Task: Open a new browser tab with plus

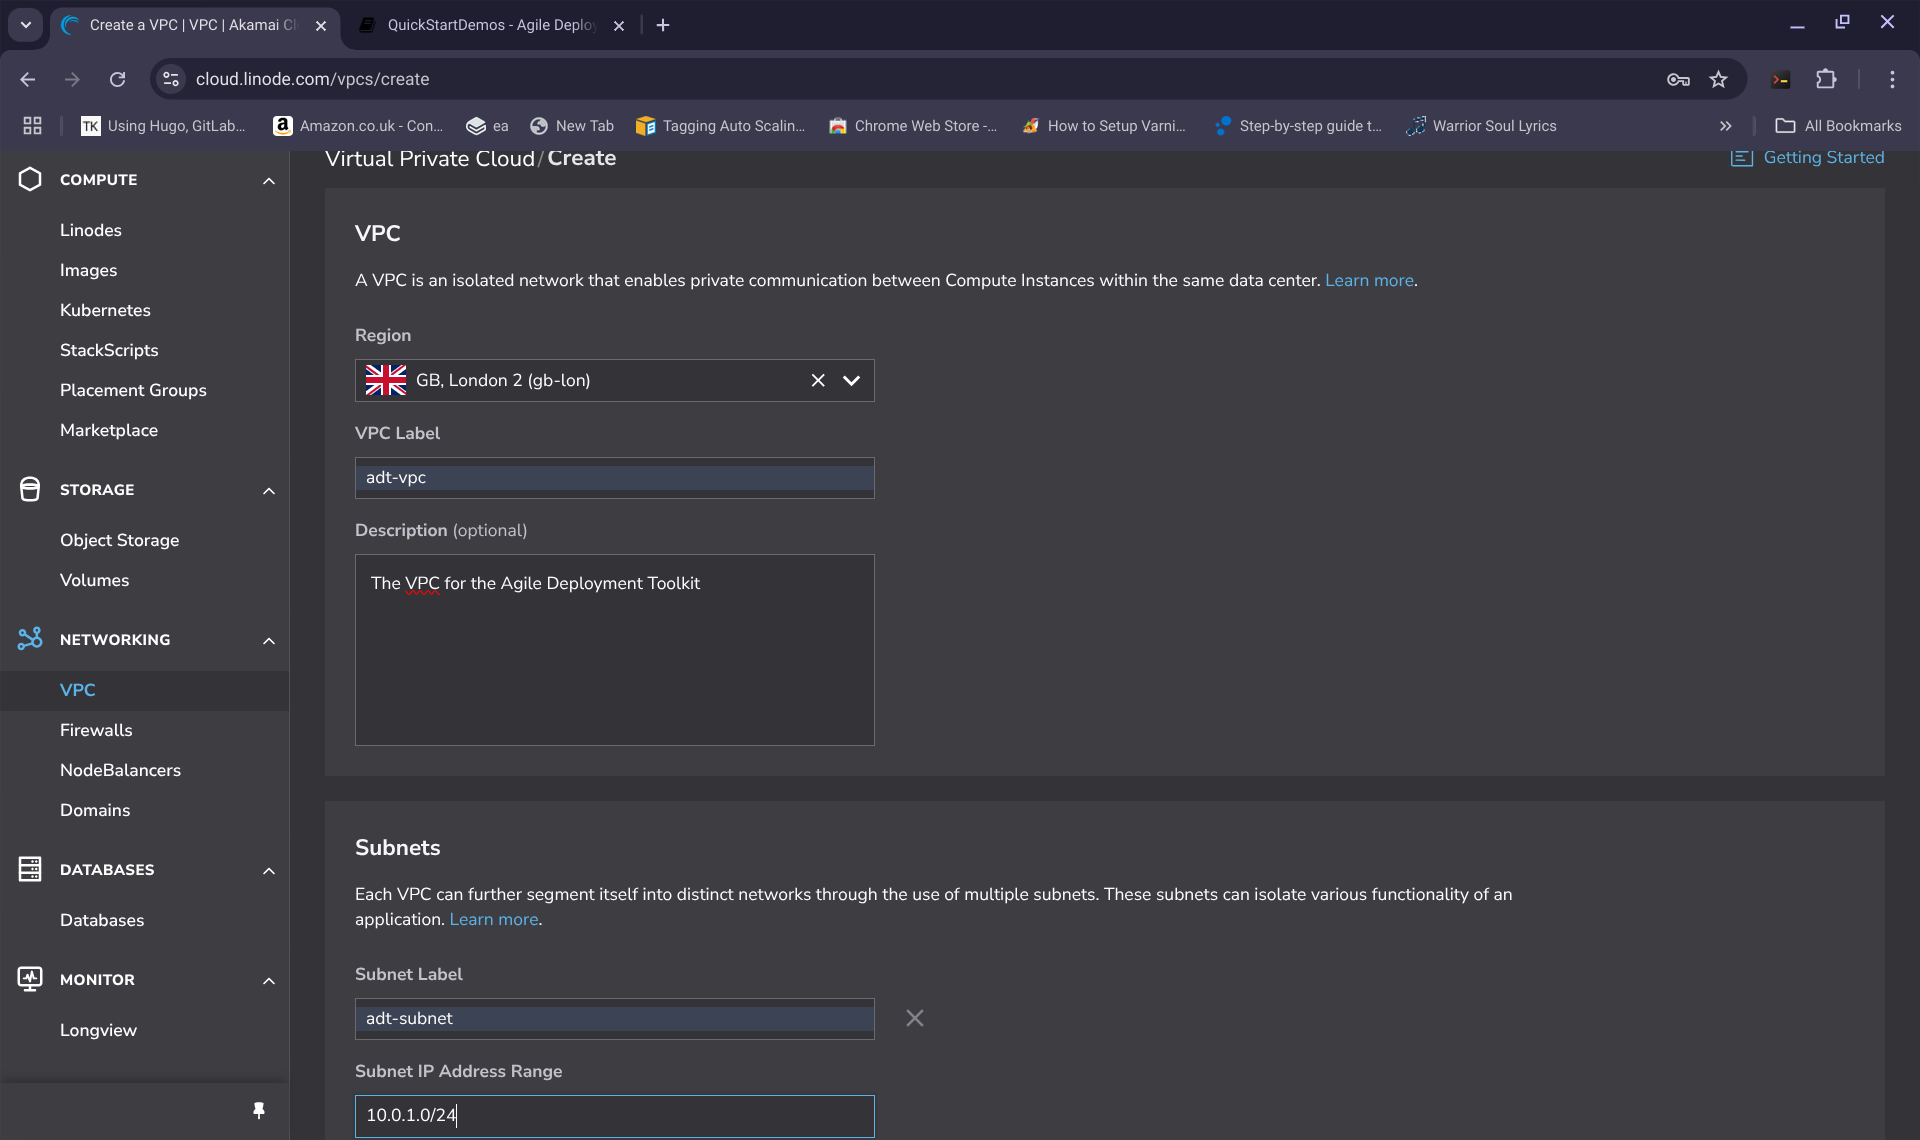Action: pos(663,25)
